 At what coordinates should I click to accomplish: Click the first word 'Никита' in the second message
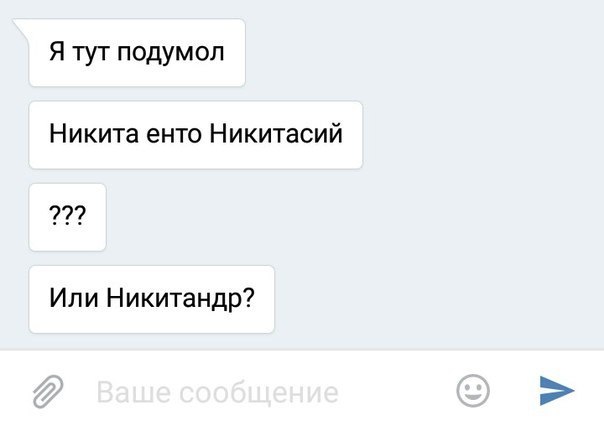click(94, 134)
